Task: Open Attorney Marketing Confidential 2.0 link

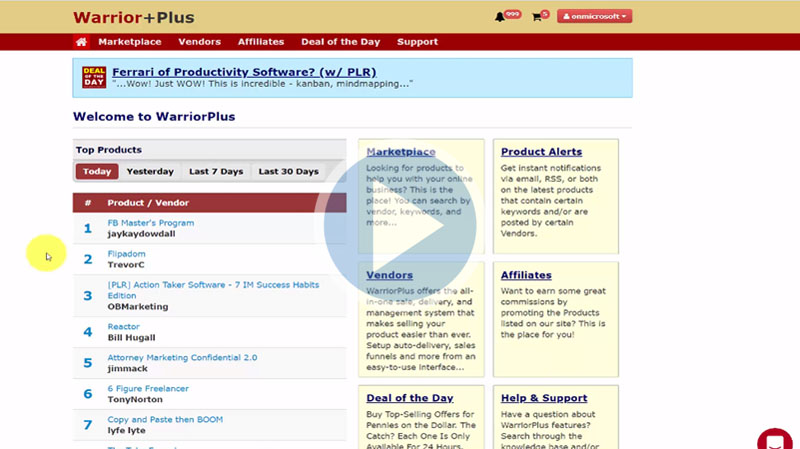Action: pos(182,357)
